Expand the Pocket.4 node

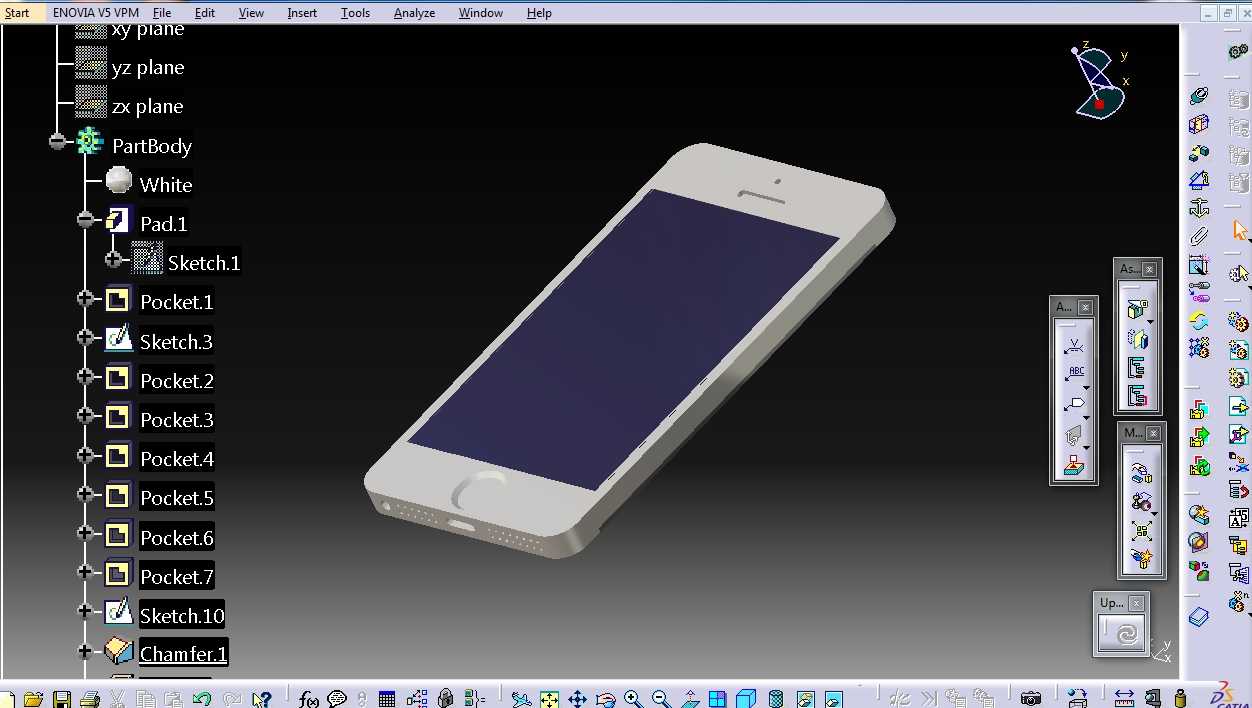(86, 456)
